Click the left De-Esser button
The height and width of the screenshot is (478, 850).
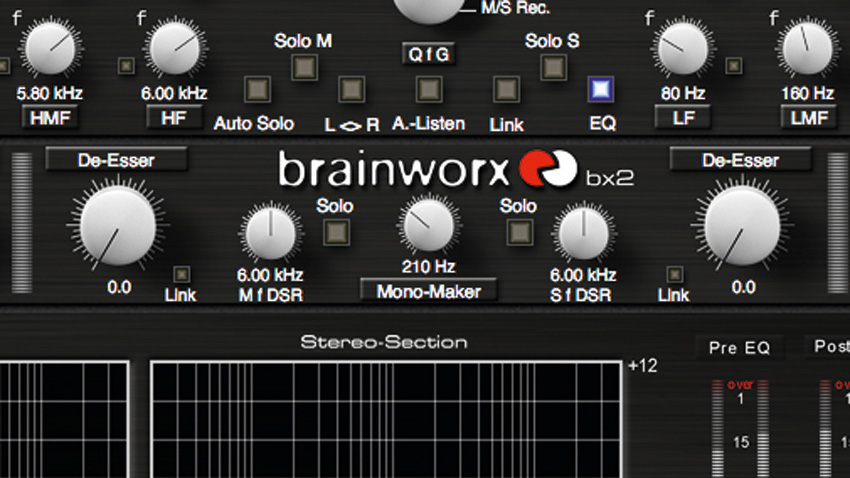click(x=117, y=160)
